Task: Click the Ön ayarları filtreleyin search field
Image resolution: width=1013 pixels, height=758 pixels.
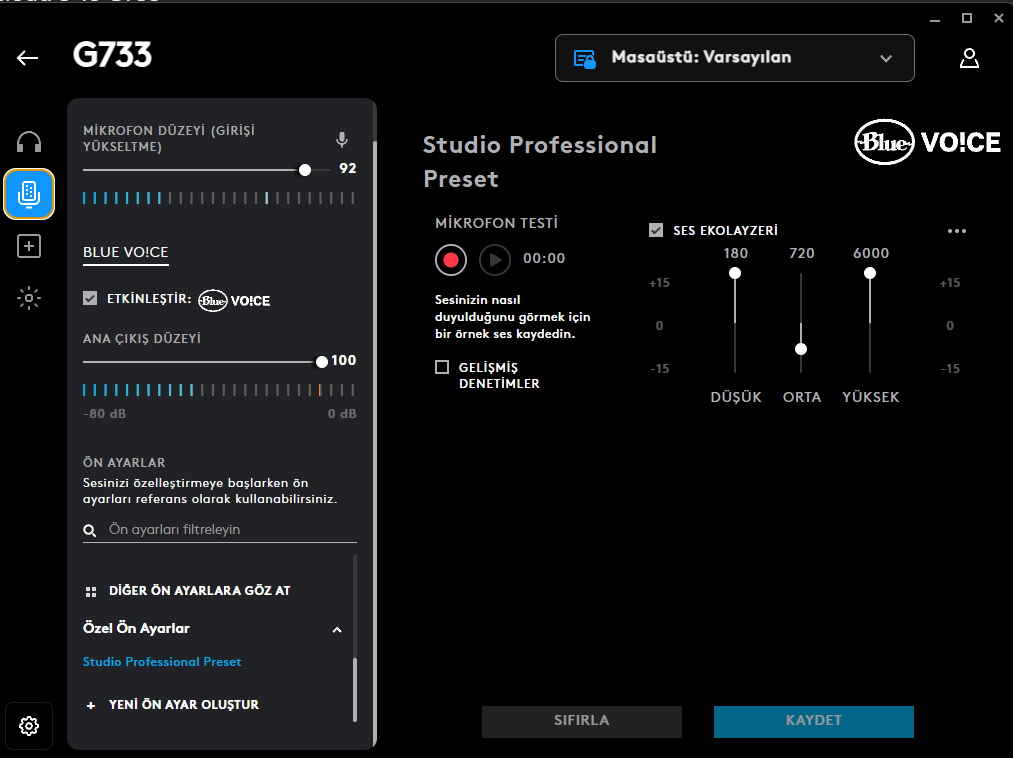Action: 220,530
